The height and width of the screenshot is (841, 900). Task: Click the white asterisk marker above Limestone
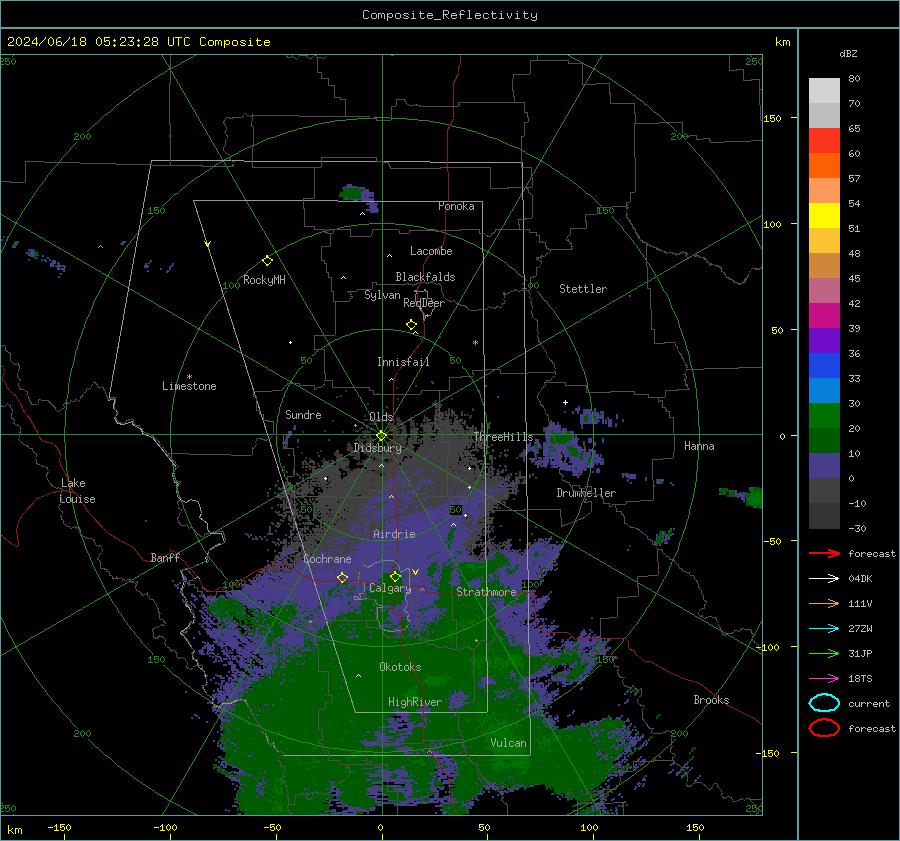coord(189,377)
